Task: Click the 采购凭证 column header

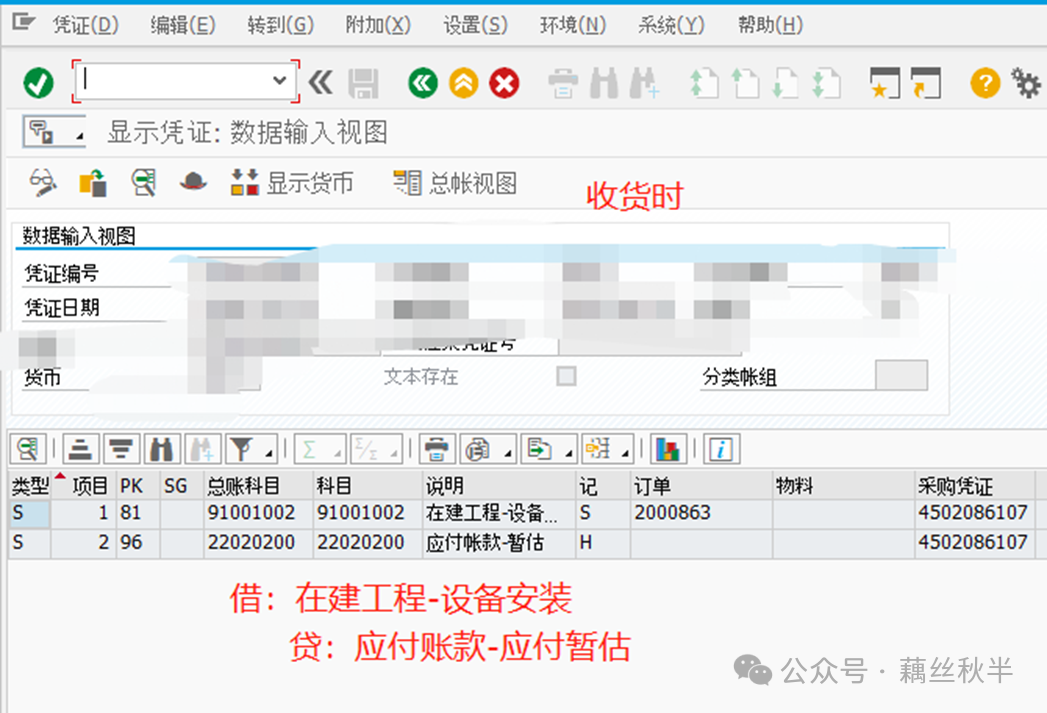Action: click(974, 485)
